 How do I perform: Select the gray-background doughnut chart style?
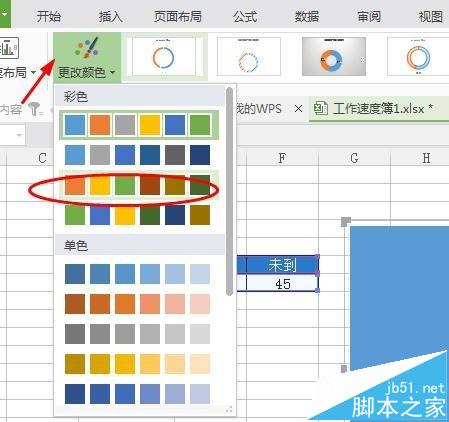(x=334, y=57)
